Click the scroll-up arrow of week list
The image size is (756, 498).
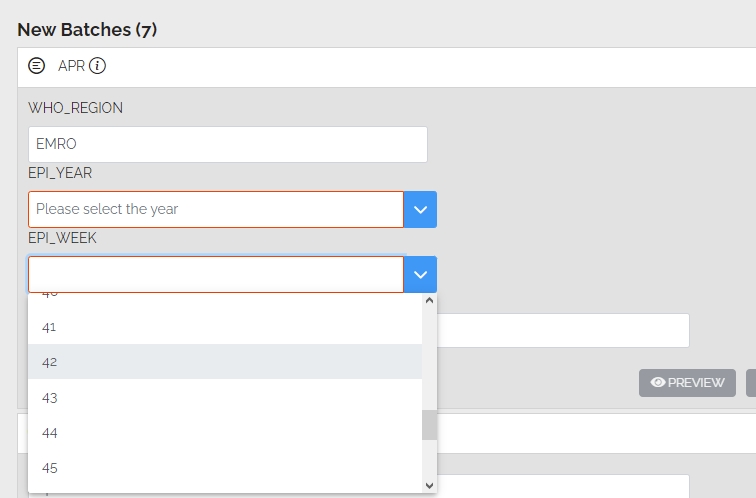[x=429, y=300]
